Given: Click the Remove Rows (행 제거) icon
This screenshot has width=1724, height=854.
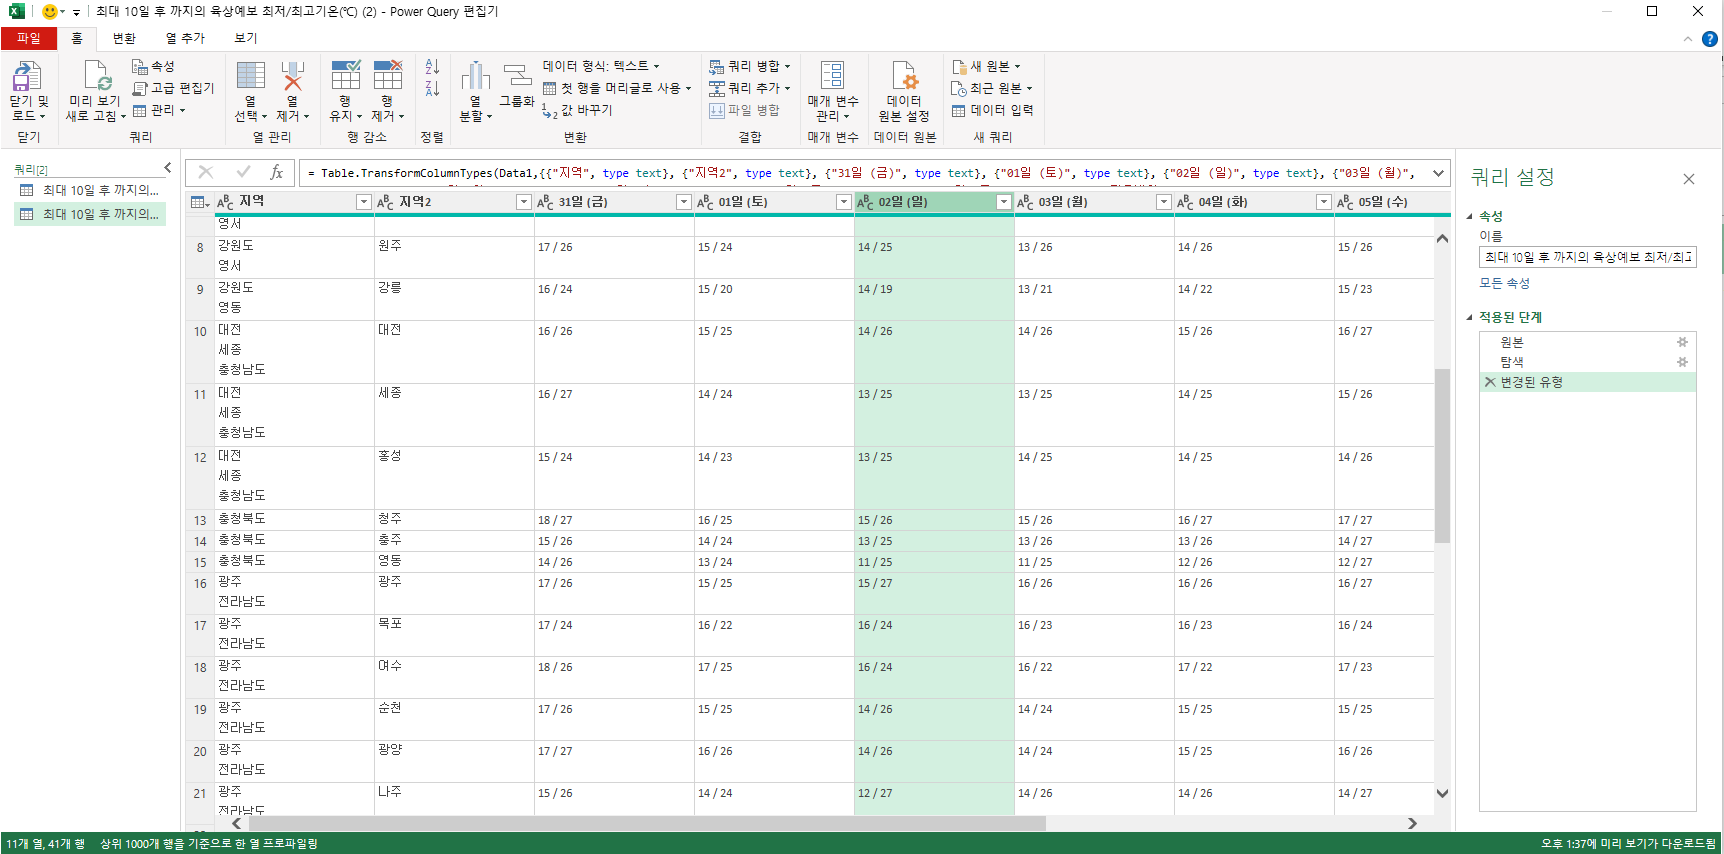Looking at the screenshot, I should pyautogui.click(x=387, y=76).
